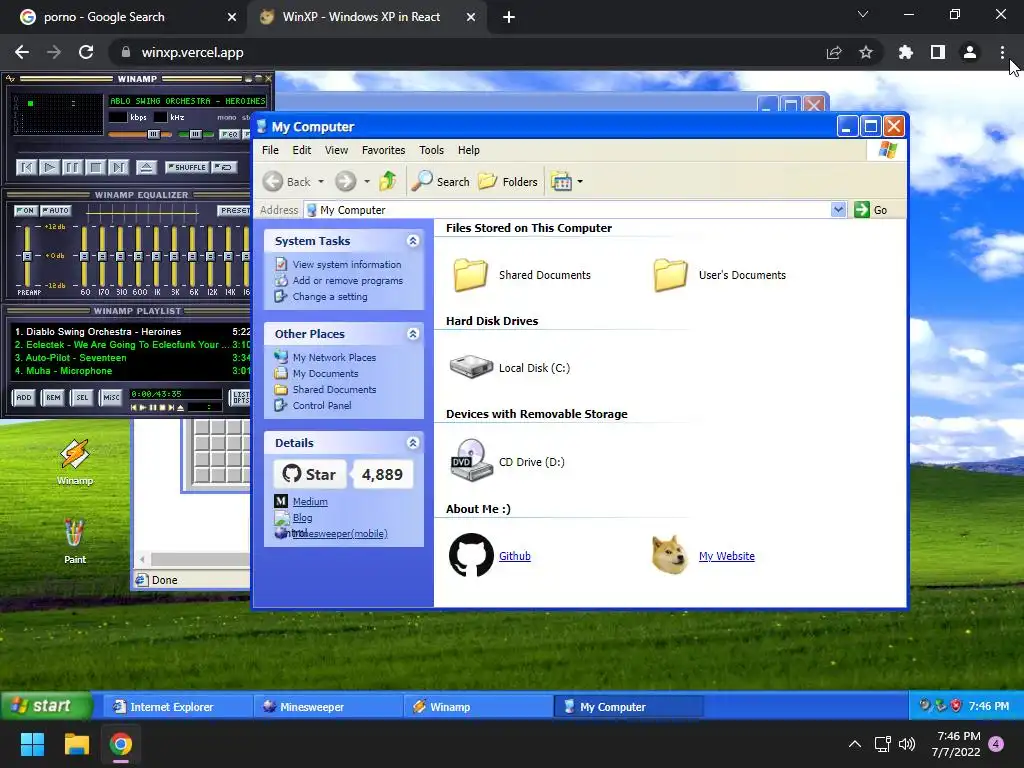This screenshot has height=768, width=1024.
Task: Toggle Winamp repeat mode
Action: 225,167
